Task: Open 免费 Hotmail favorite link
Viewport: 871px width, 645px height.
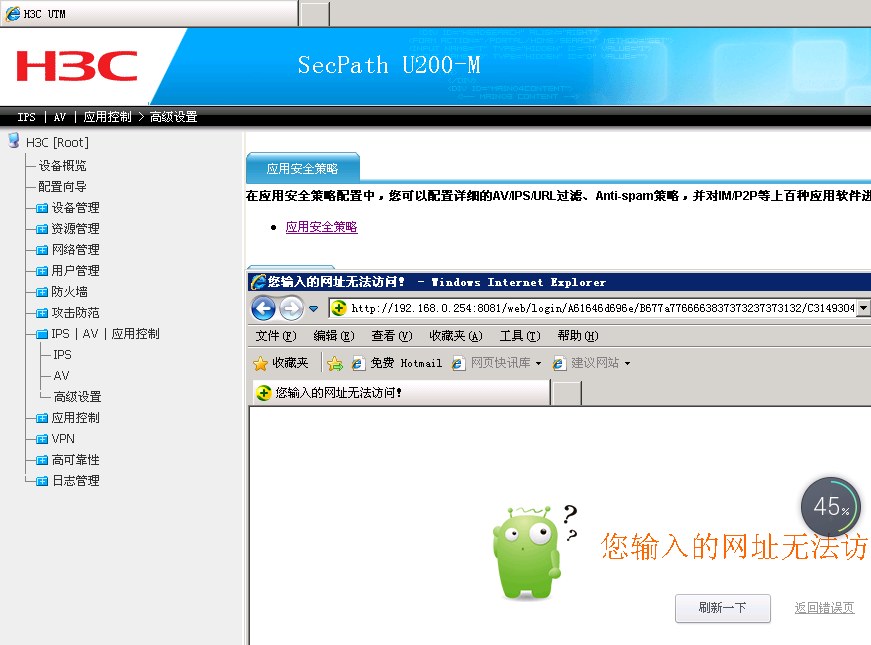Action: click(x=406, y=363)
